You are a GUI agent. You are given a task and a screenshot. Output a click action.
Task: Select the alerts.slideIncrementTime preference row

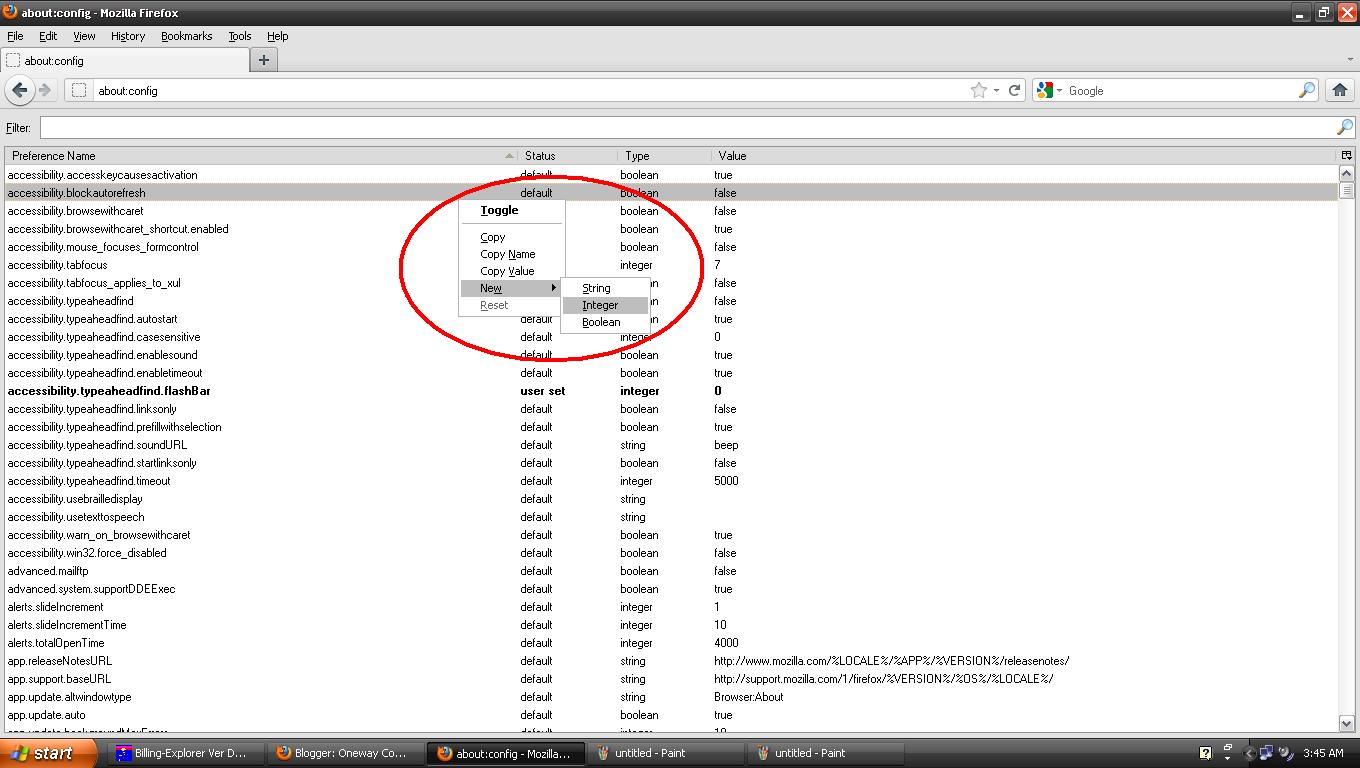pyautogui.click(x=671, y=625)
